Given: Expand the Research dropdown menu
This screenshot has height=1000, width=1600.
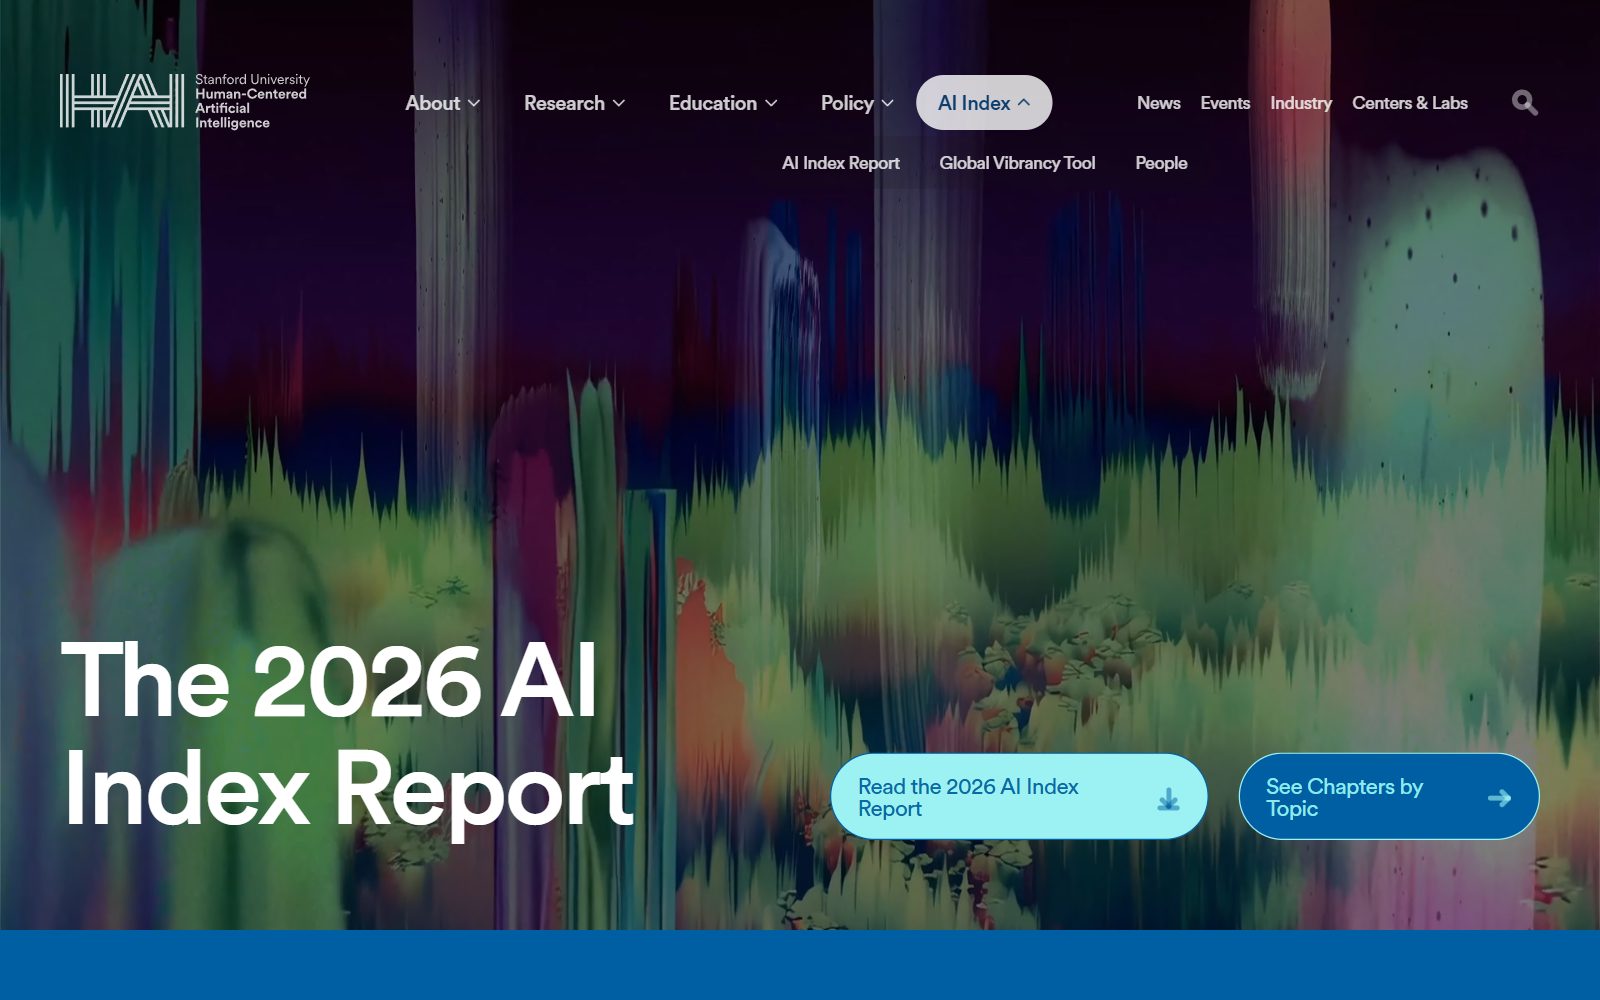Looking at the screenshot, I should (575, 103).
